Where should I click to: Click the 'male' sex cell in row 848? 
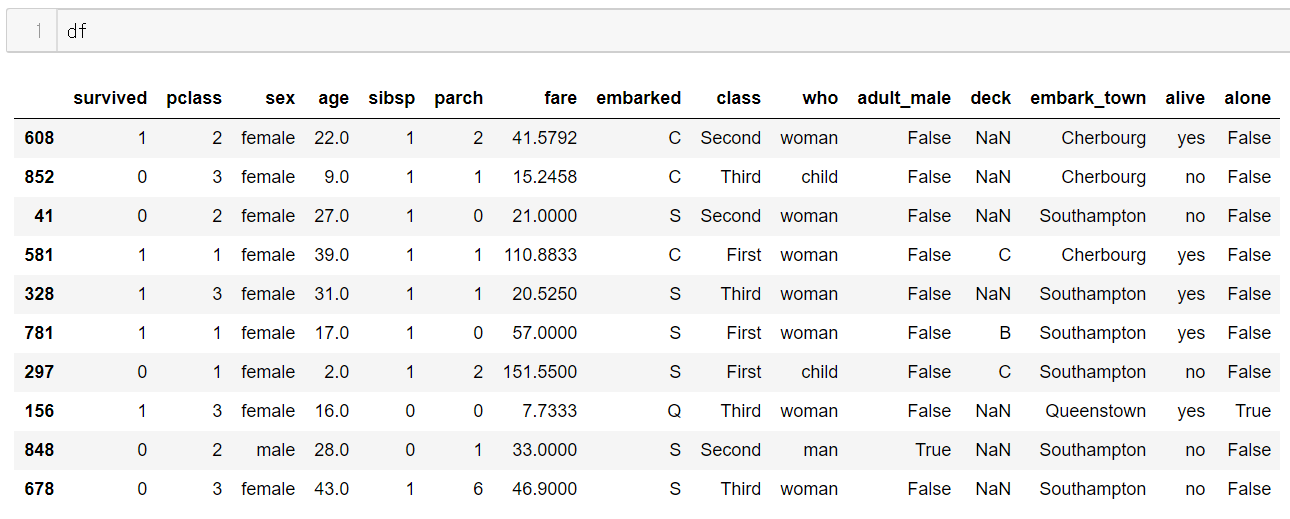click(x=275, y=450)
